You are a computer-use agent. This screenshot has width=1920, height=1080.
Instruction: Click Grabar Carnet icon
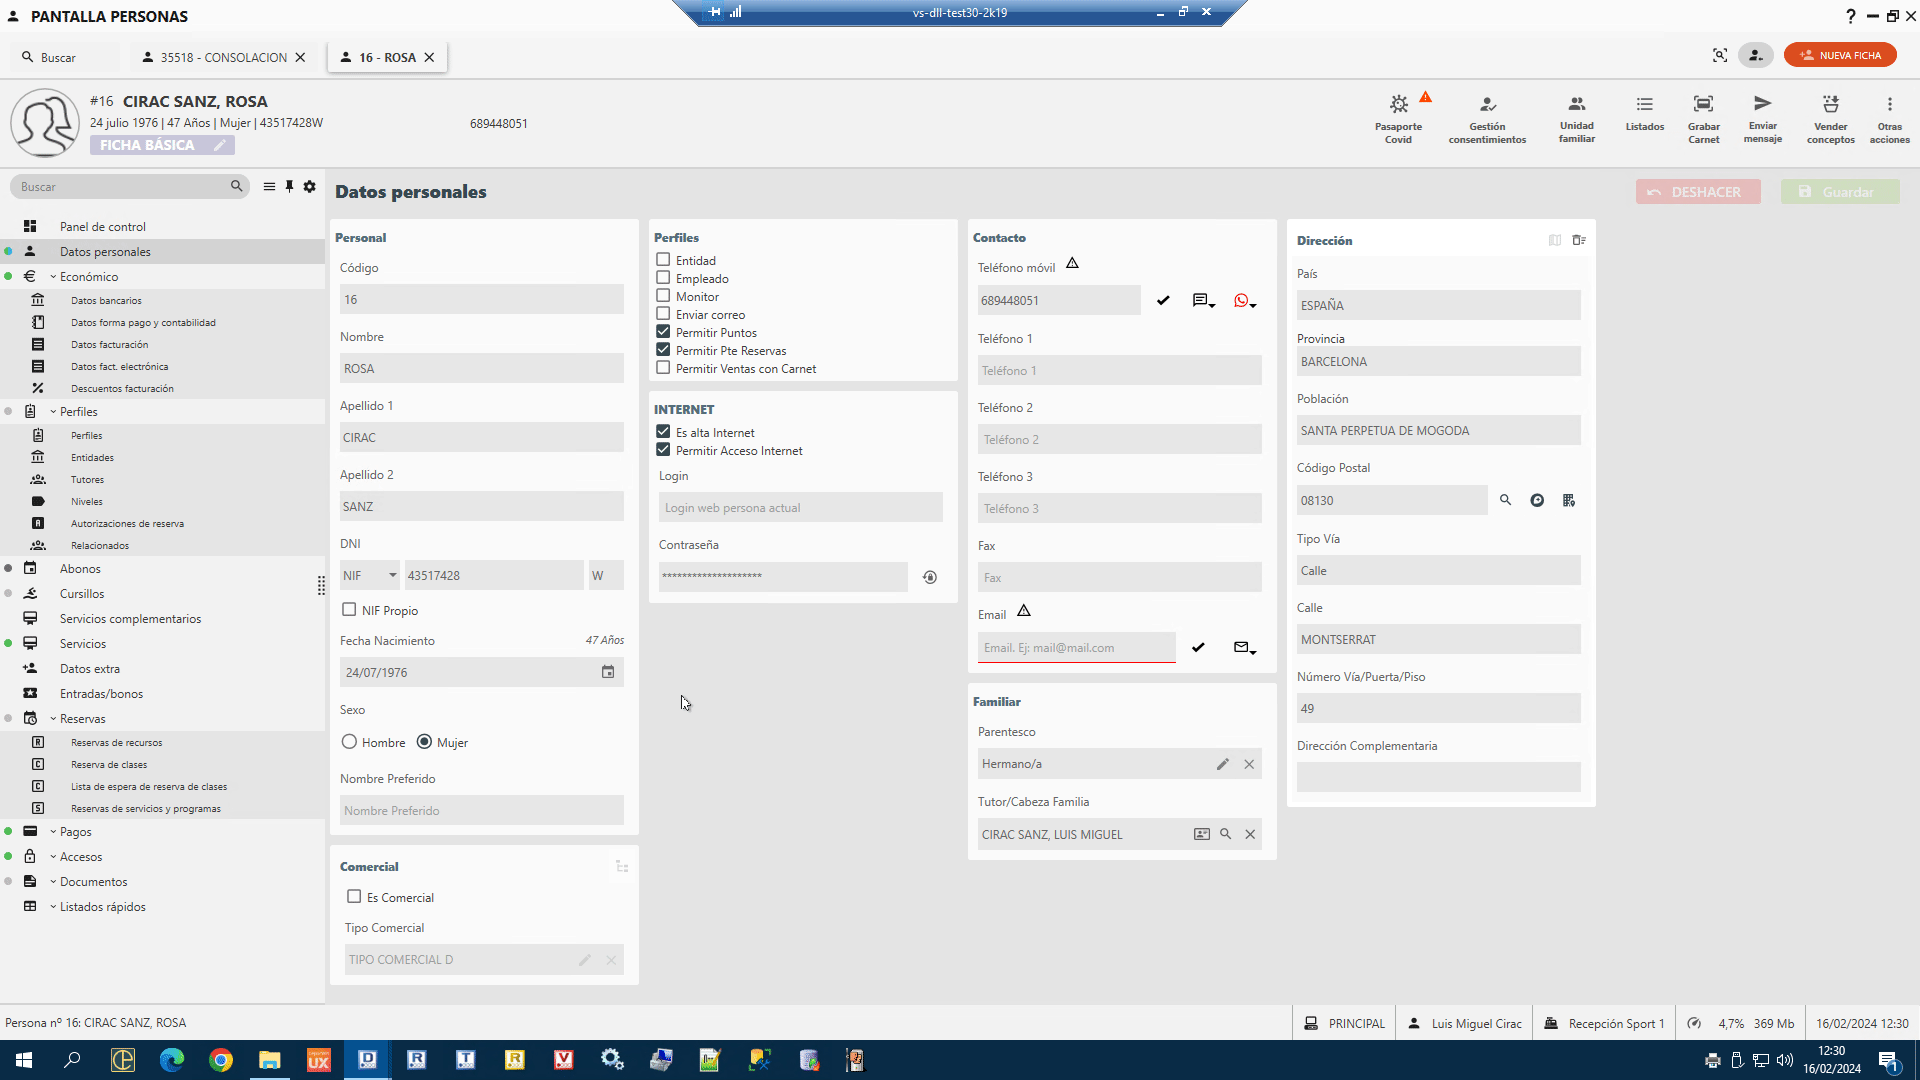[x=1703, y=118]
